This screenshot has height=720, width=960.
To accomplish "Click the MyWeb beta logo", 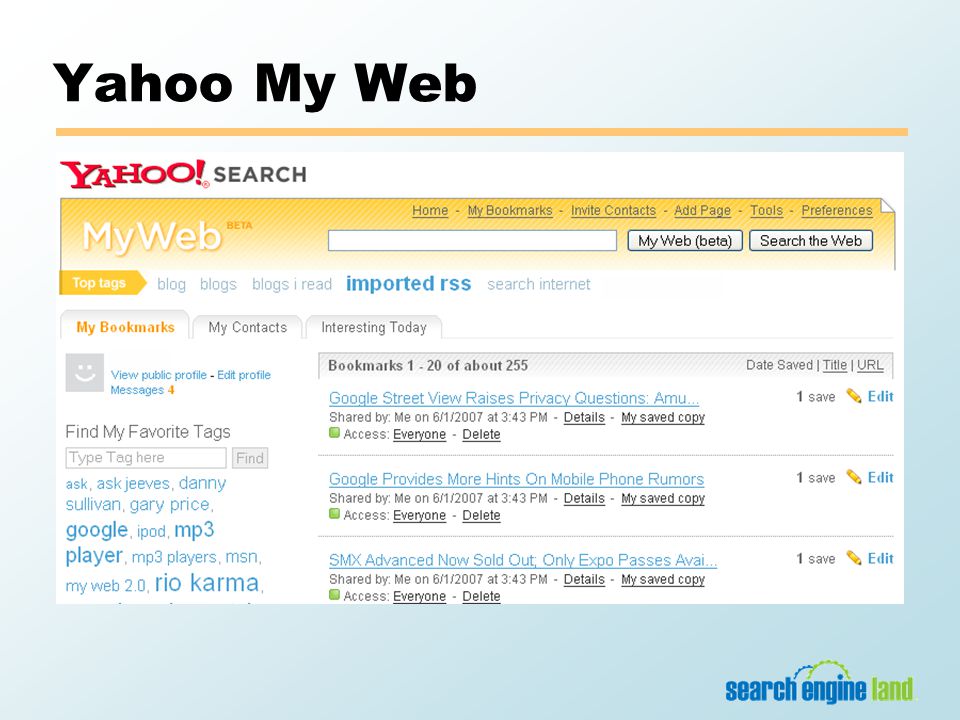I will coord(167,236).
